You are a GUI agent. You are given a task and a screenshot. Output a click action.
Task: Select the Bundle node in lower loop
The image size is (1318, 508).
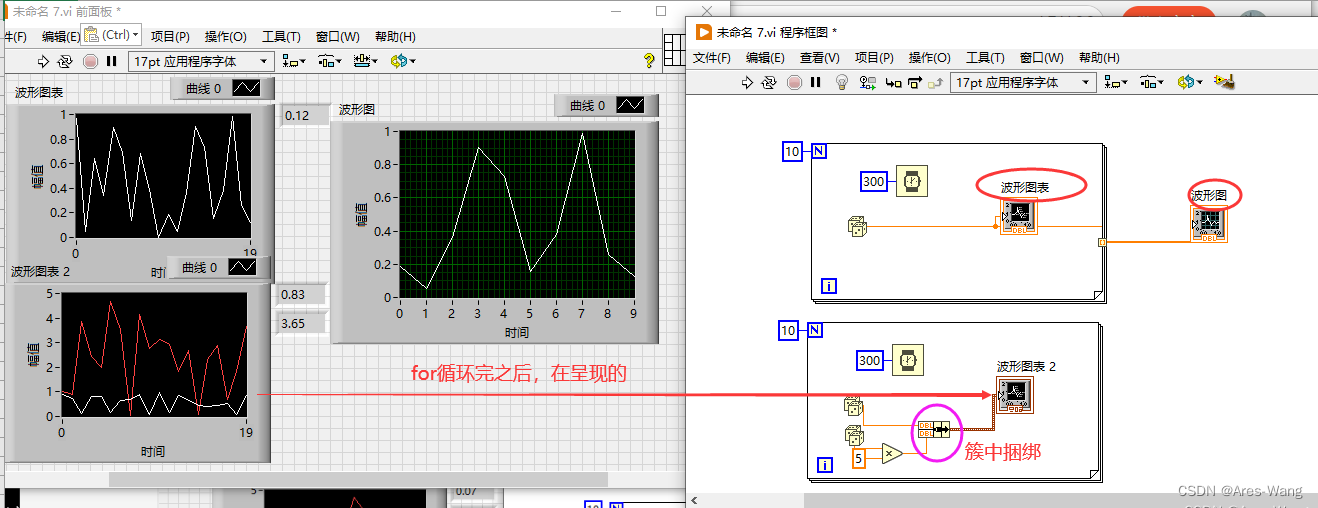933,428
